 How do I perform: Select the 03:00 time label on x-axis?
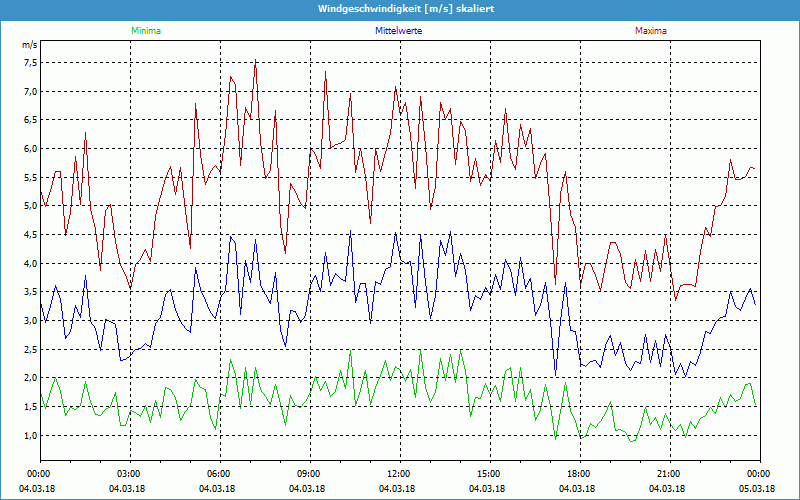[129, 474]
